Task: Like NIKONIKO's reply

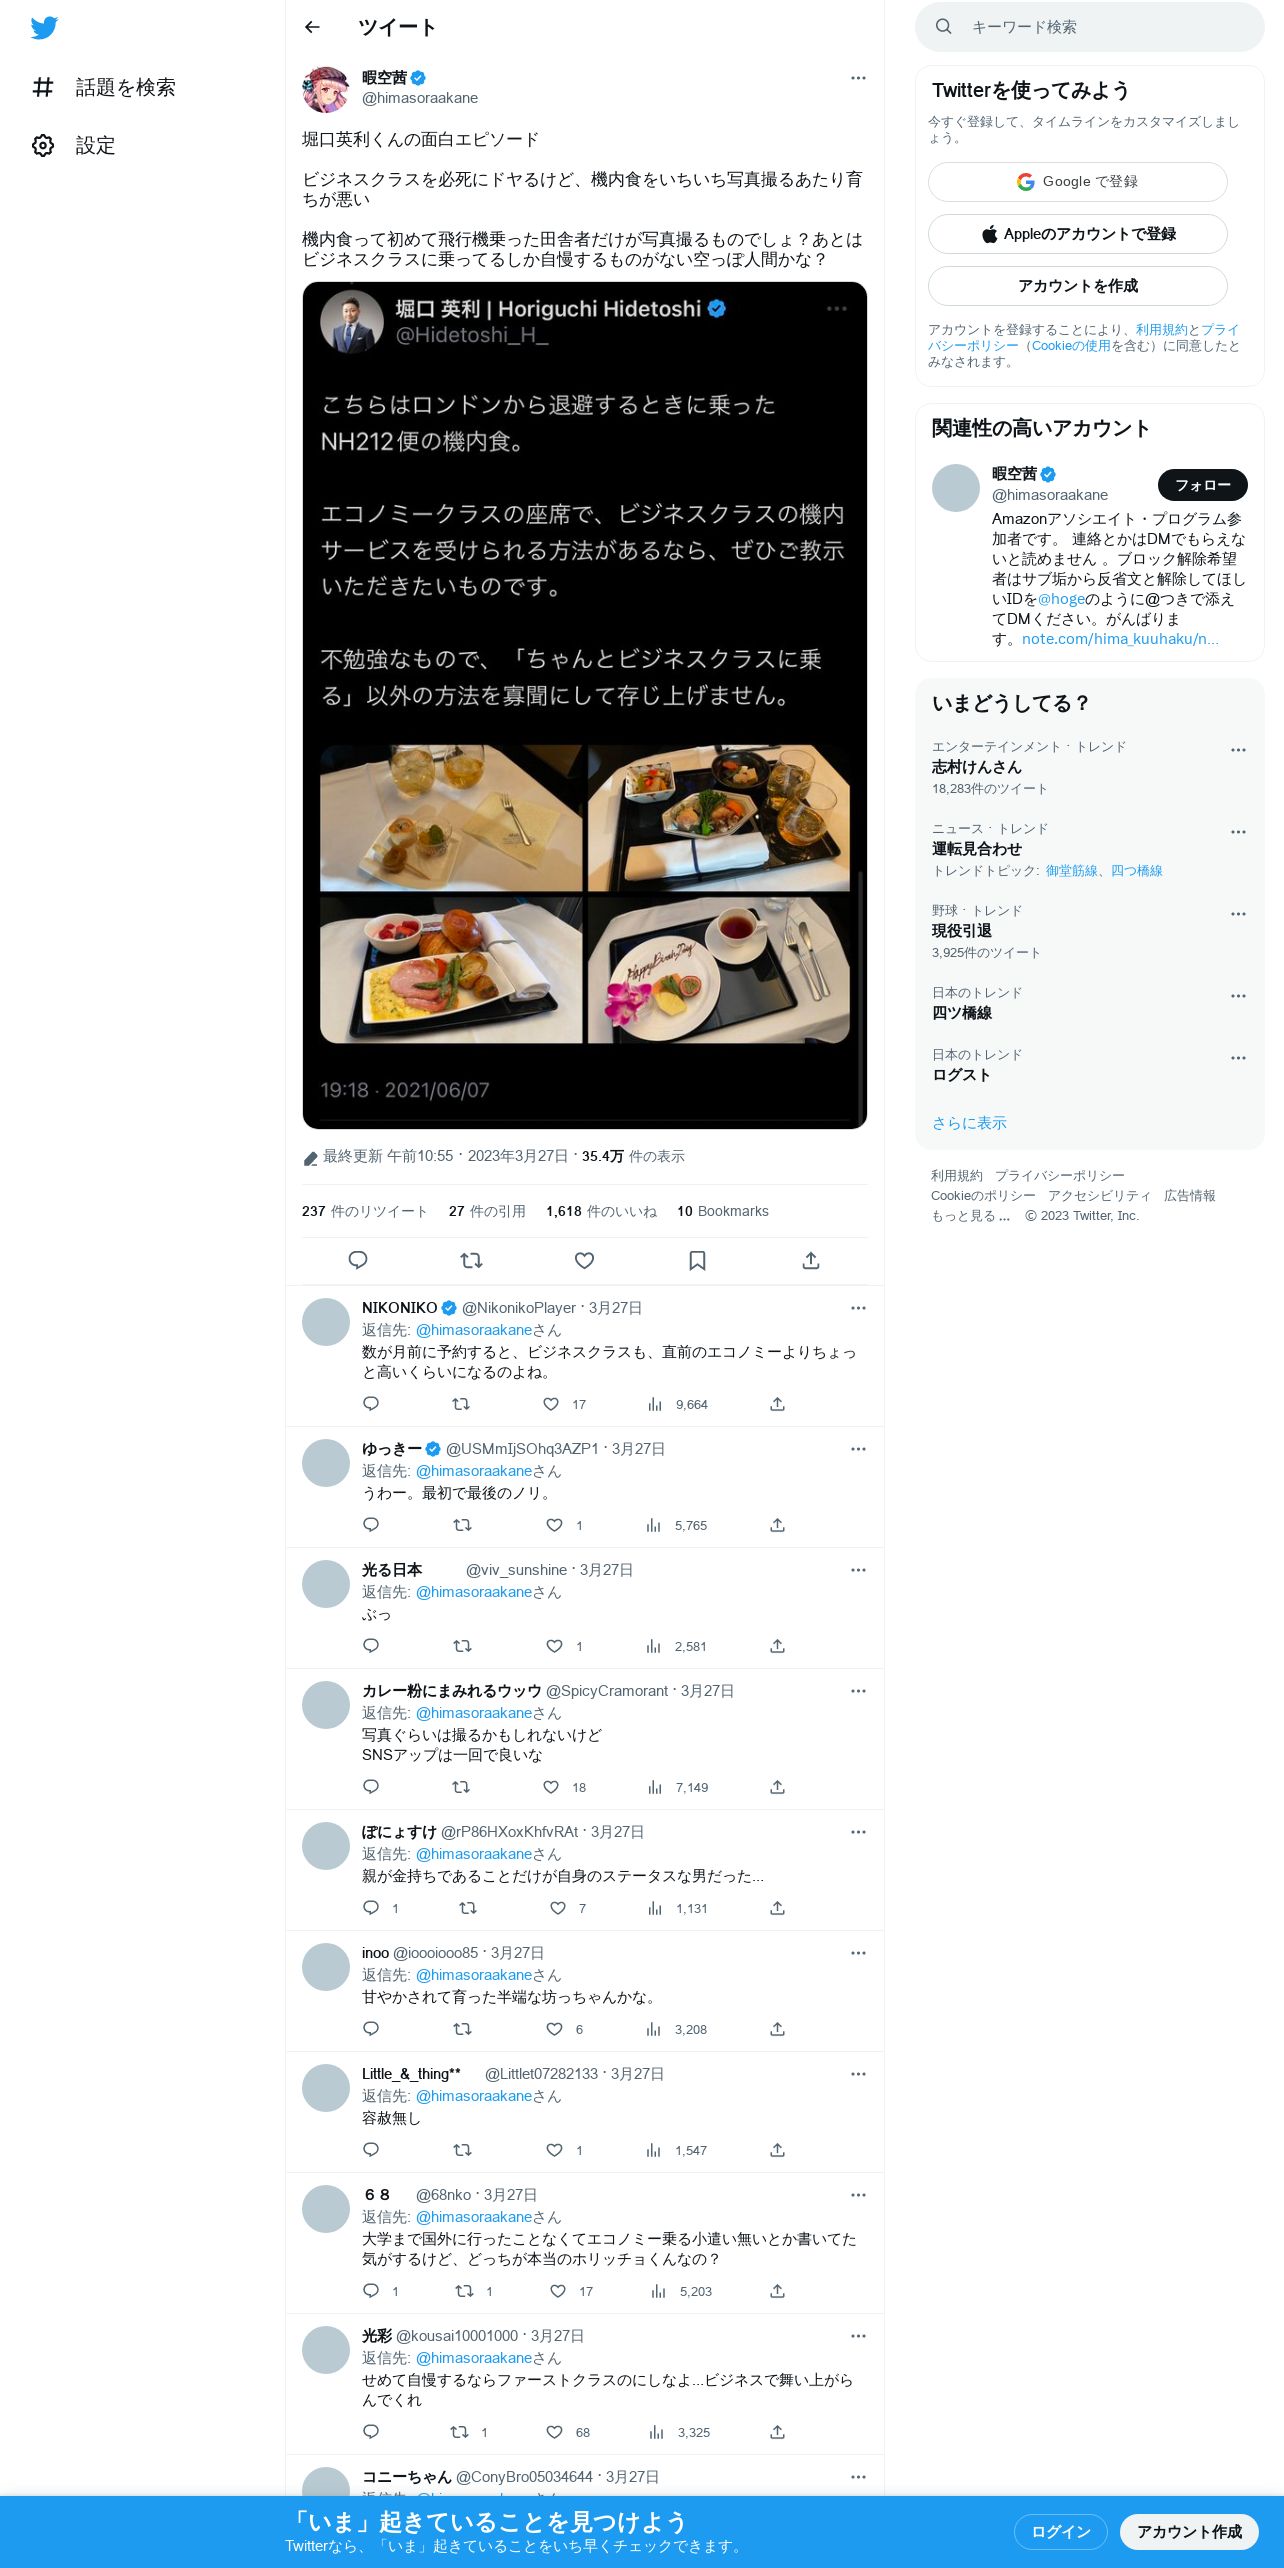Action: point(551,1404)
